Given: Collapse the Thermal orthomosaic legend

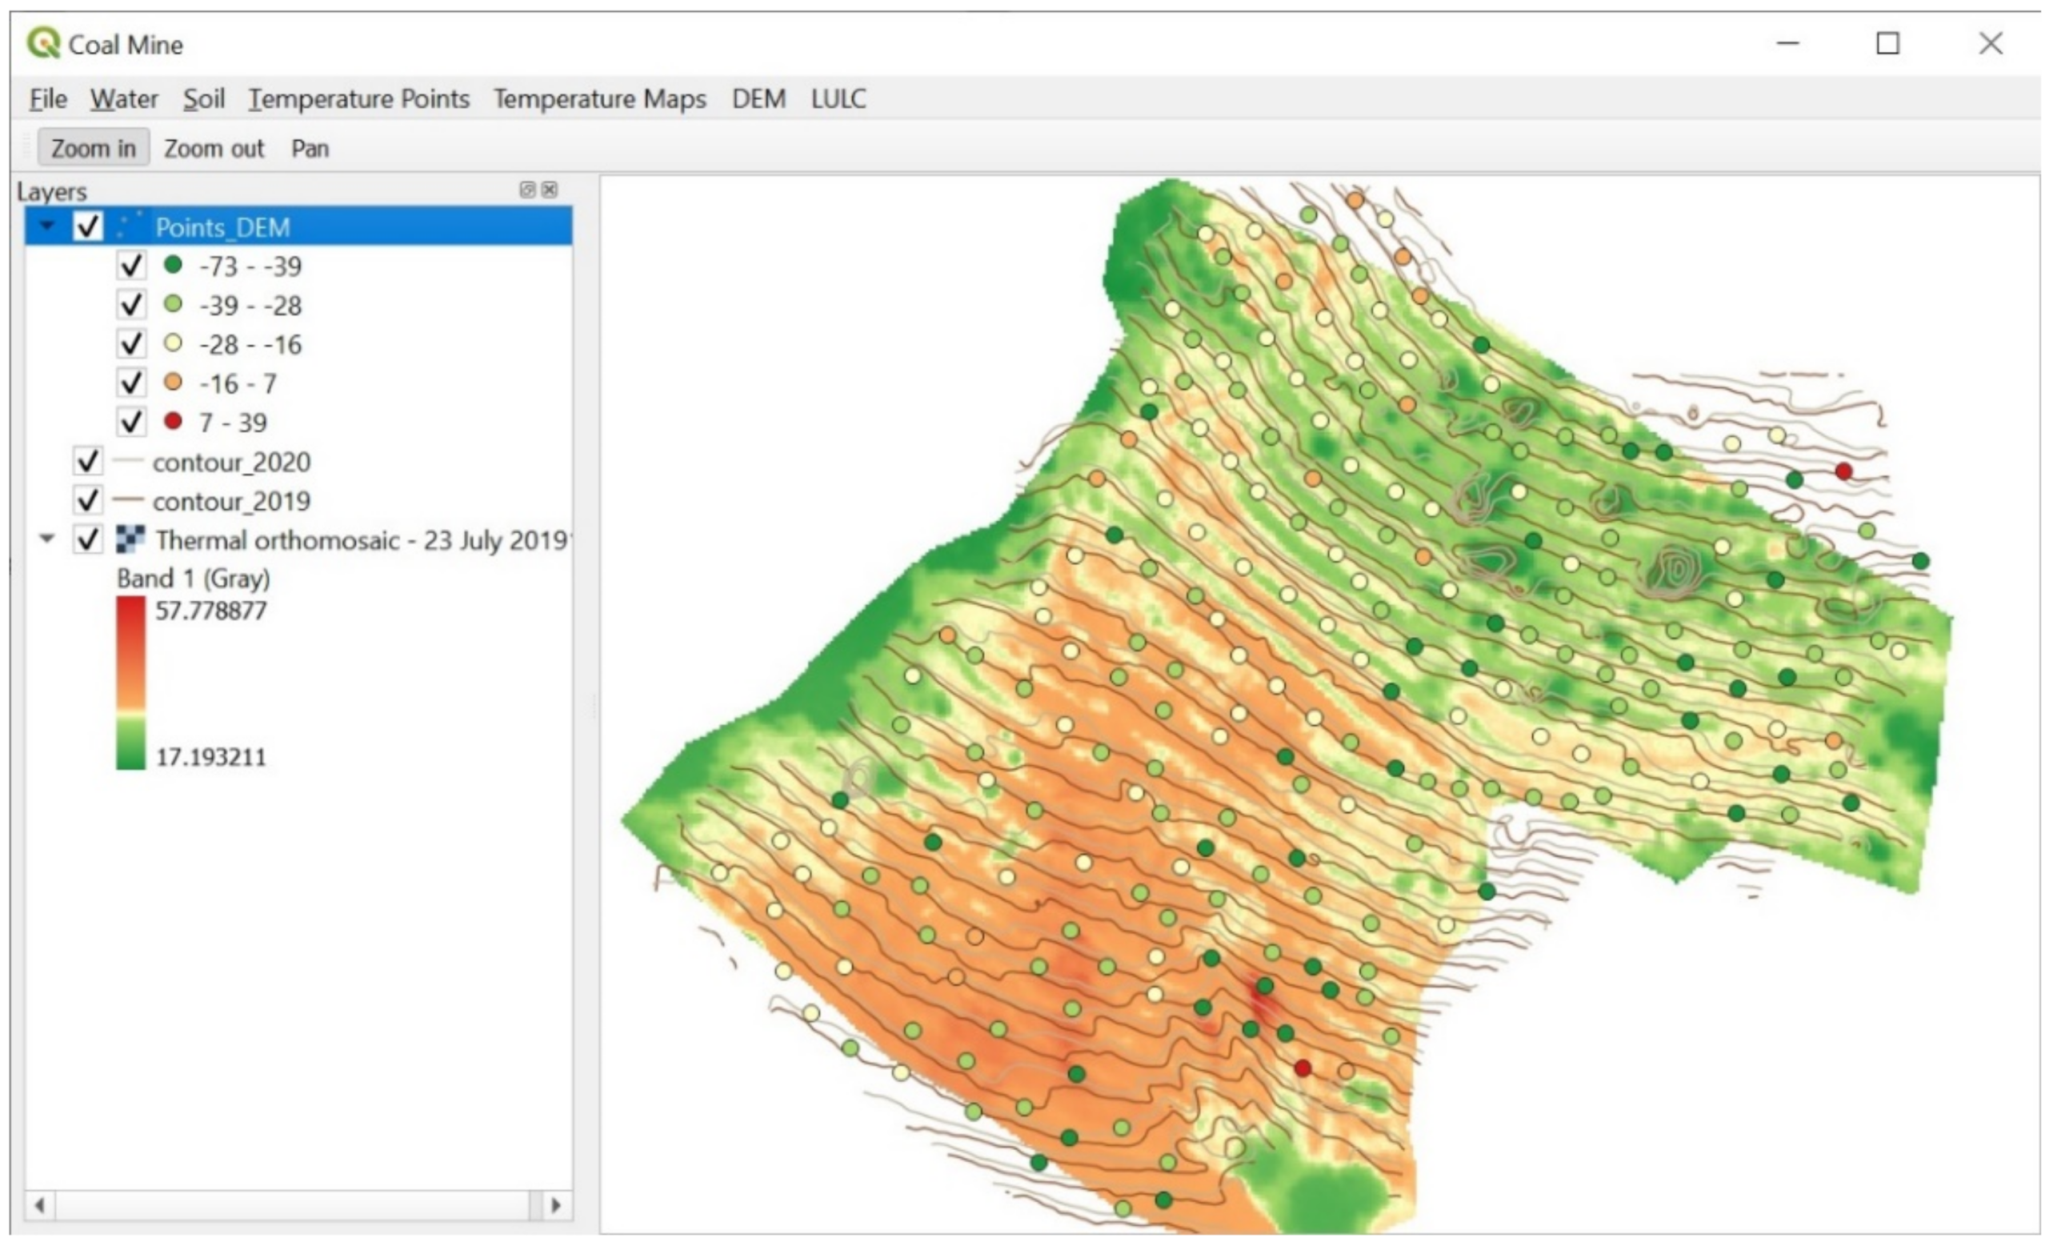Looking at the screenshot, I should coord(46,539).
